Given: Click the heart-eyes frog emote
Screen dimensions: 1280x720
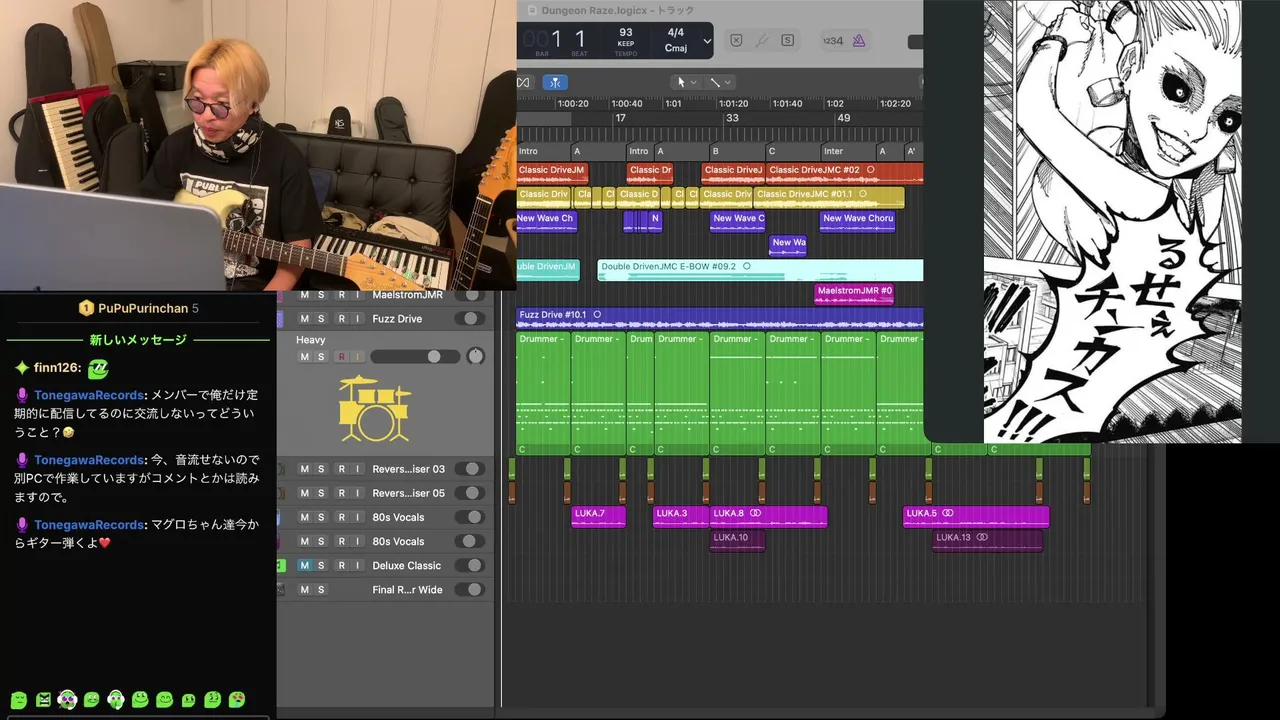Looking at the screenshot, I should 237,700.
